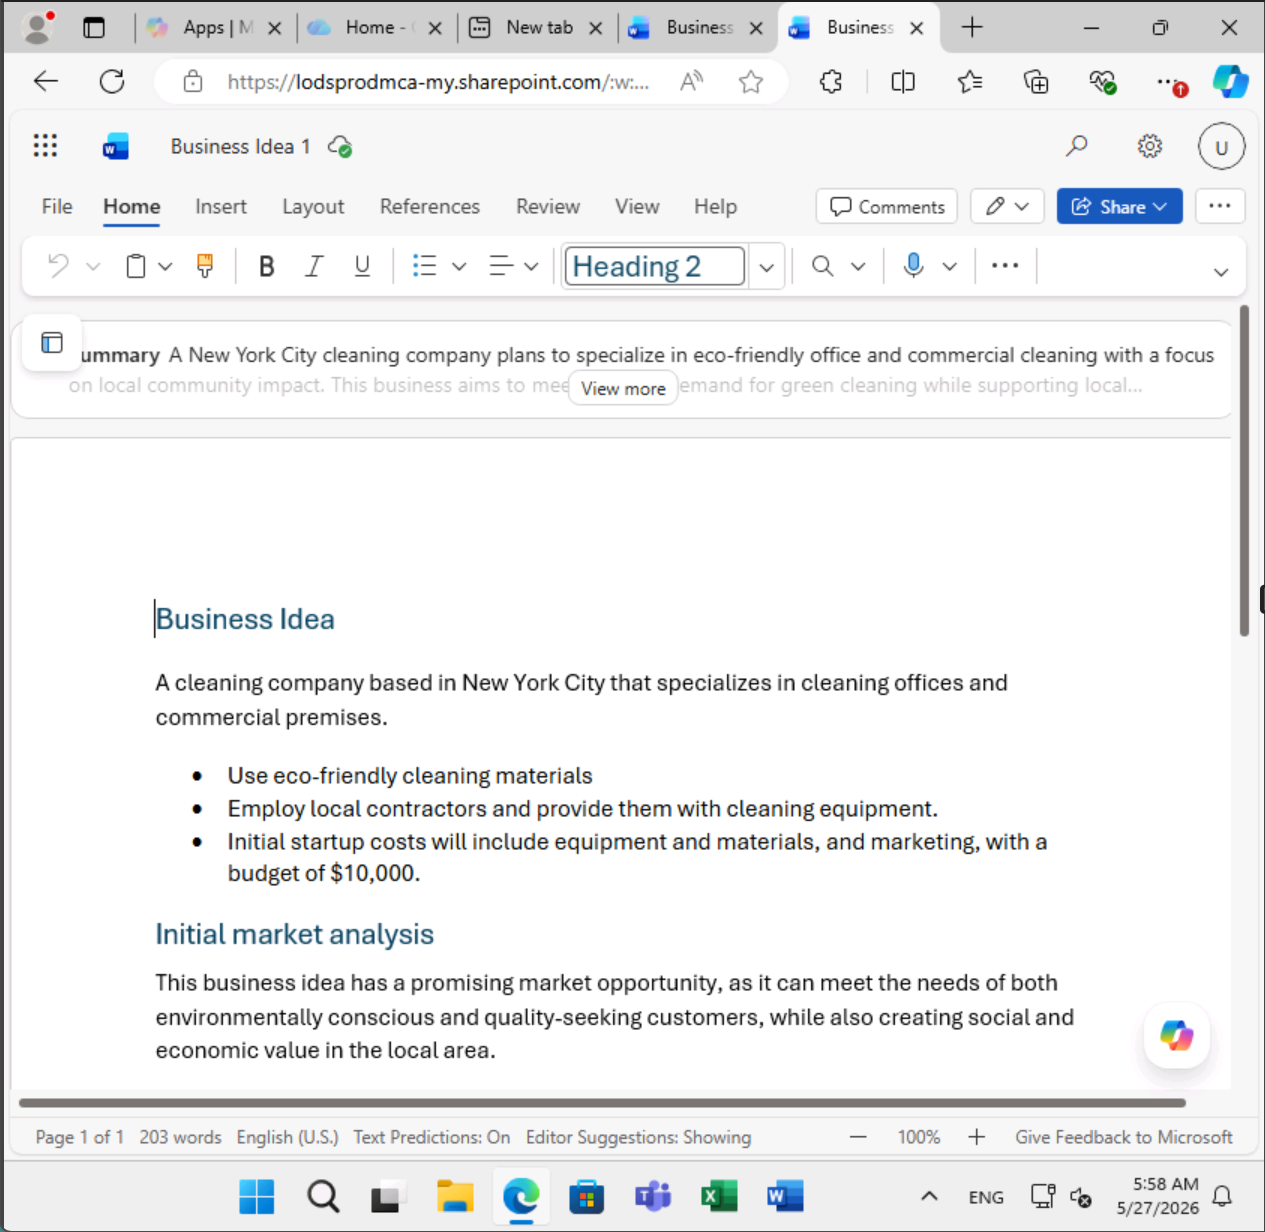Open the search magnifier in Word header
The width and height of the screenshot is (1265, 1232).
tap(1077, 147)
